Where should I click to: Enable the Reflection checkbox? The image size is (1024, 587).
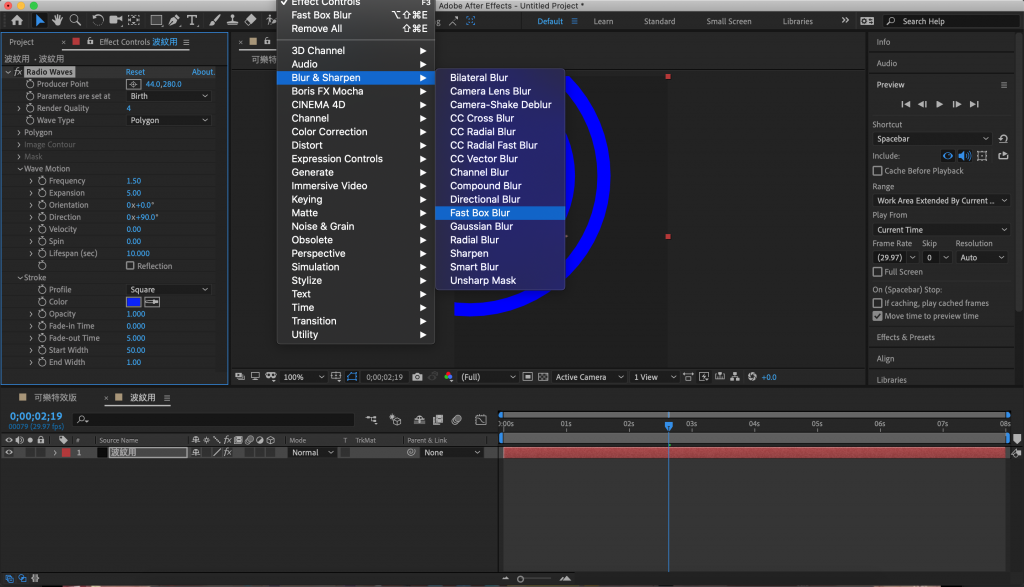130,266
